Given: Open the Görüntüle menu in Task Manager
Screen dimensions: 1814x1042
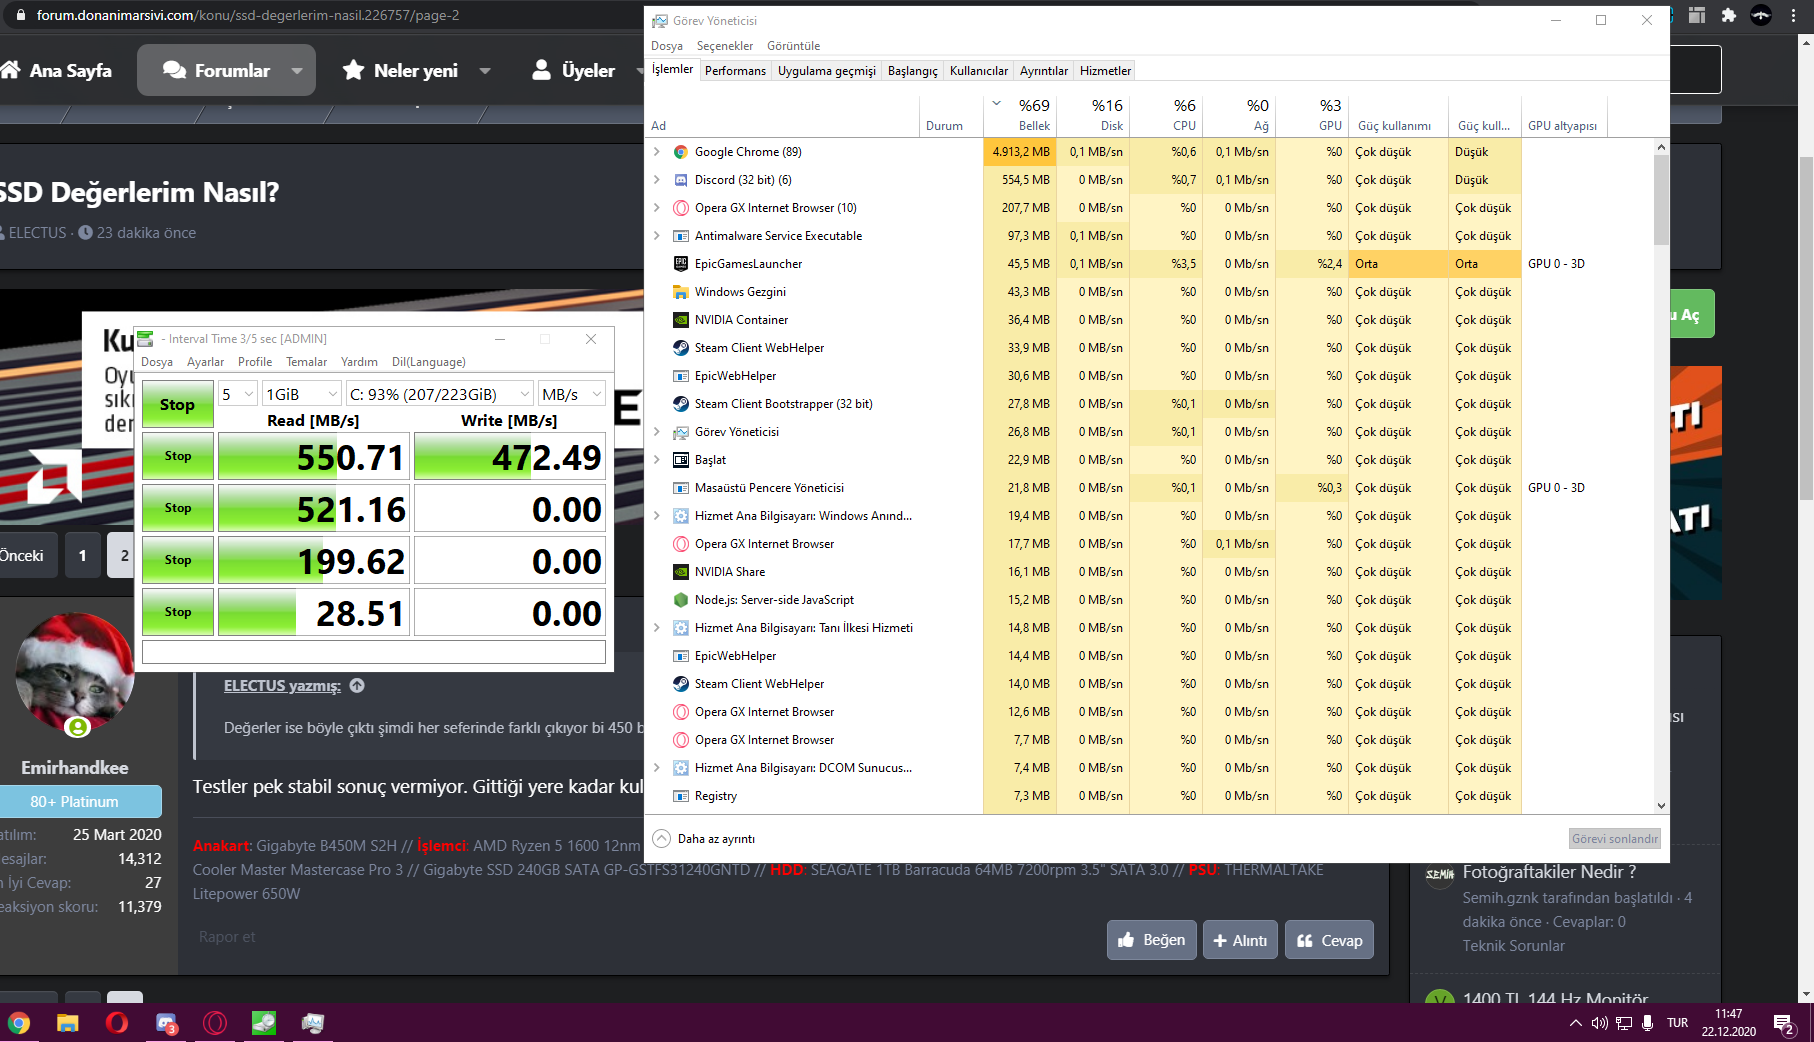Looking at the screenshot, I should click(x=794, y=46).
